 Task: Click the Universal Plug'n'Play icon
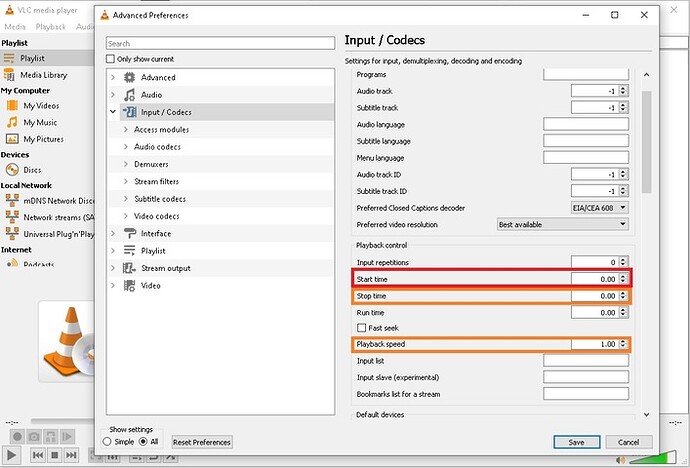coord(12,234)
